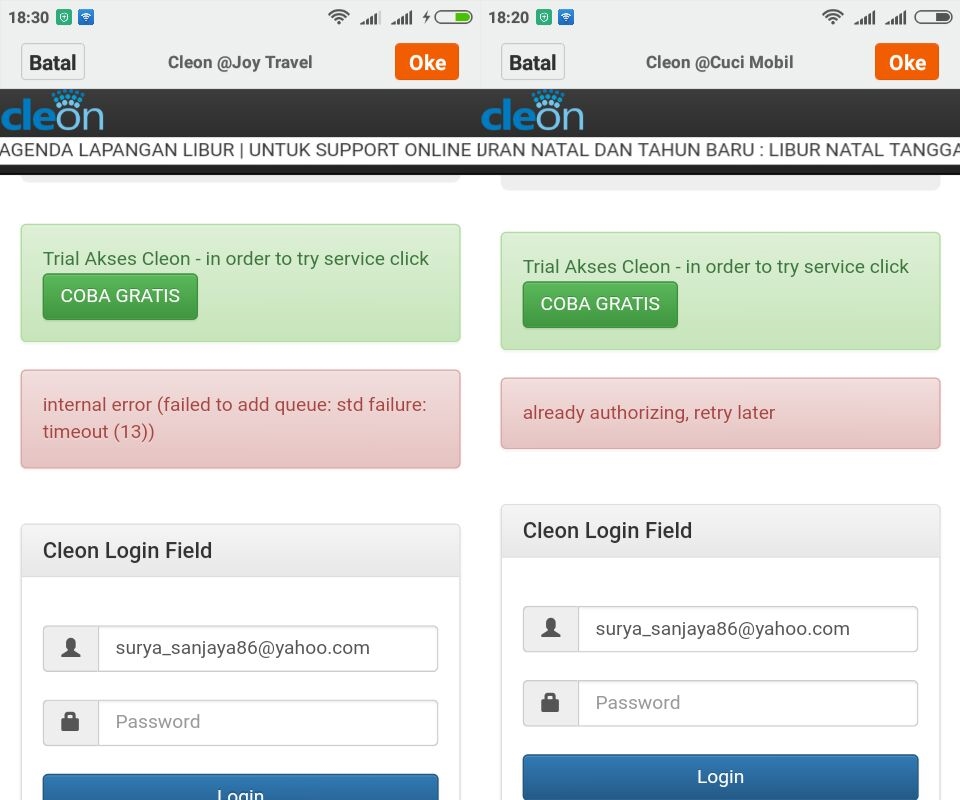Click the email field in Cuci Mobil login
The height and width of the screenshot is (800, 960).
coord(748,629)
